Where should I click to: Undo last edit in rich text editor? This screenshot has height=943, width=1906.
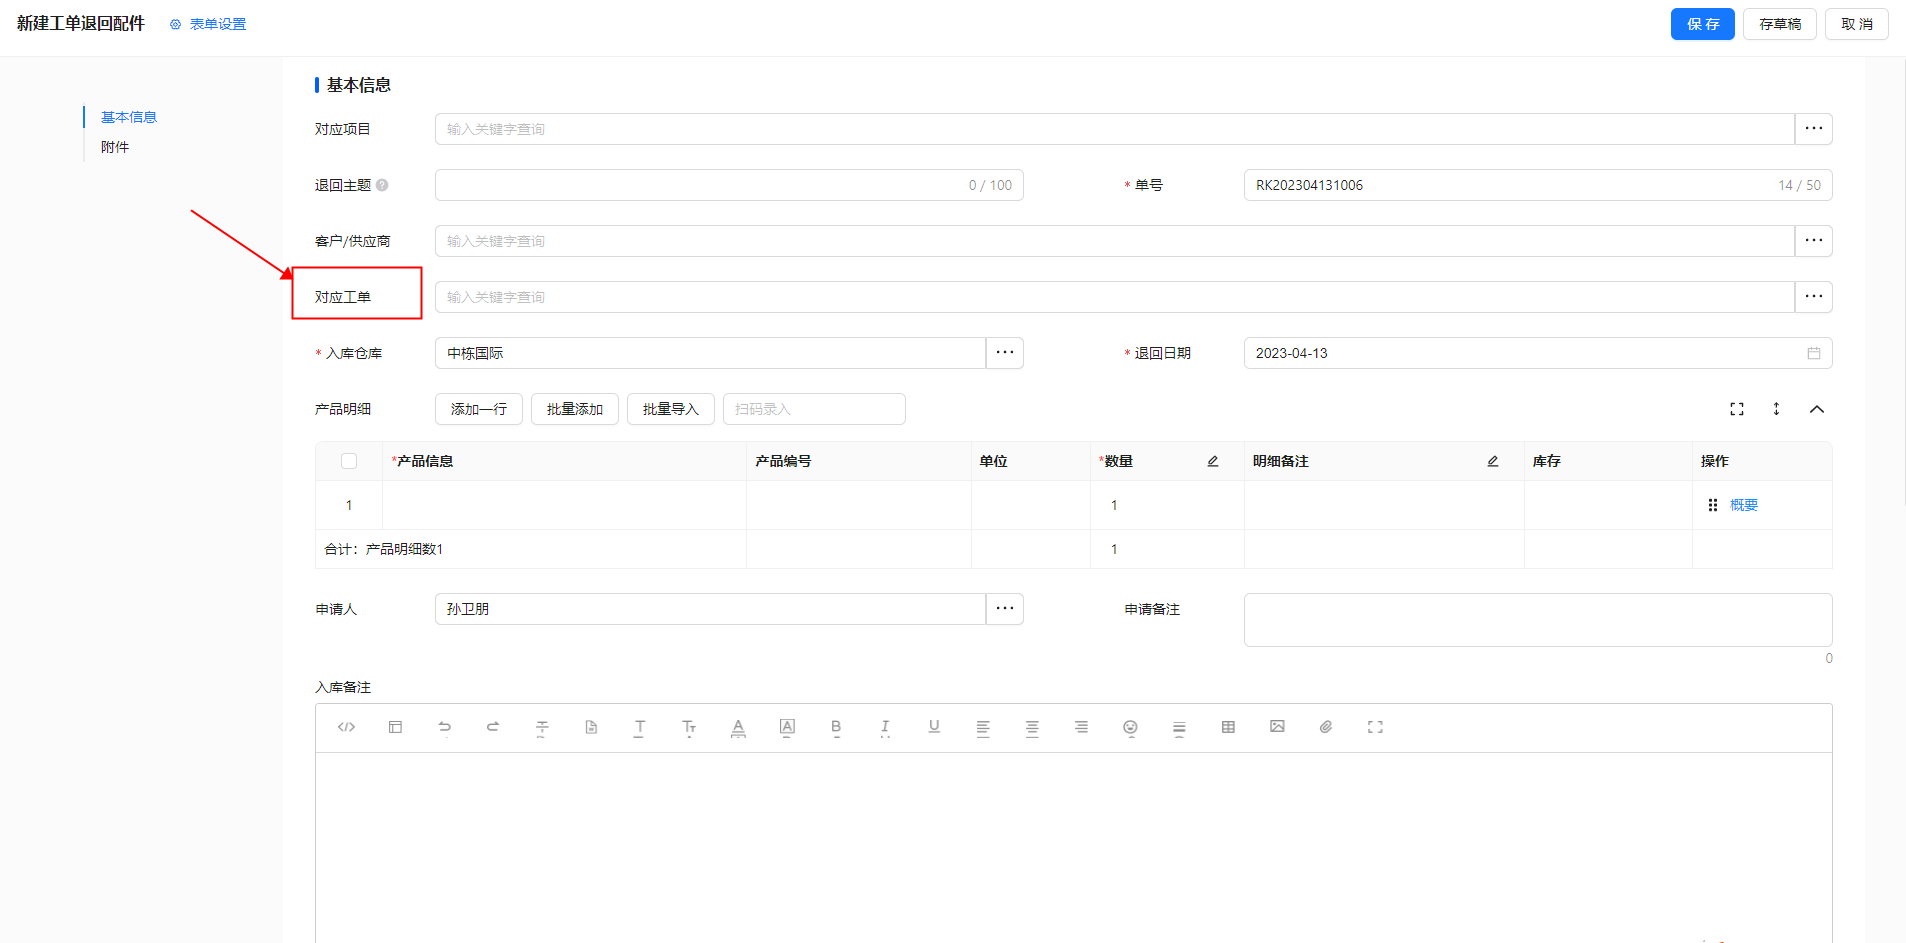pyautogui.click(x=444, y=727)
